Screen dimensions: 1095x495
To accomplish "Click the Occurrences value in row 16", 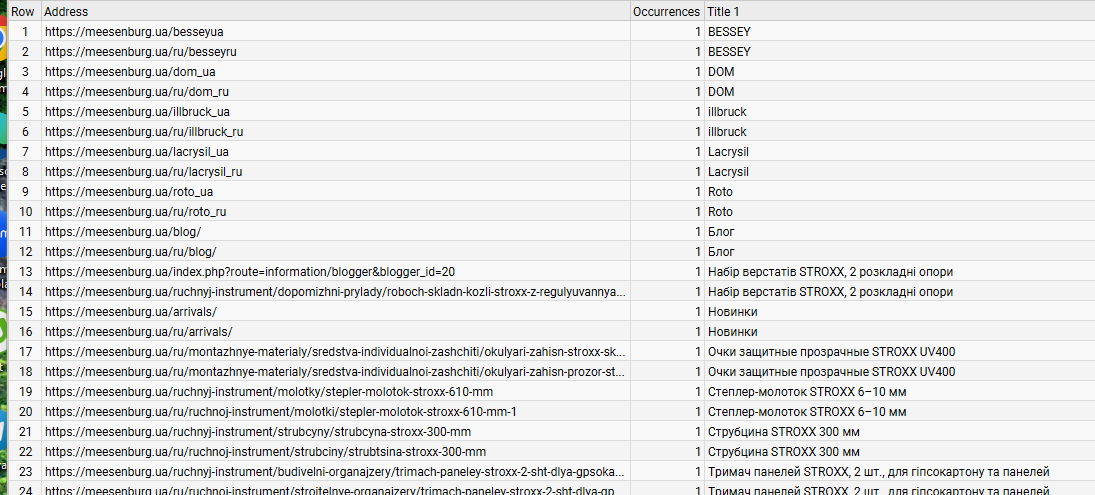I will pos(698,332).
